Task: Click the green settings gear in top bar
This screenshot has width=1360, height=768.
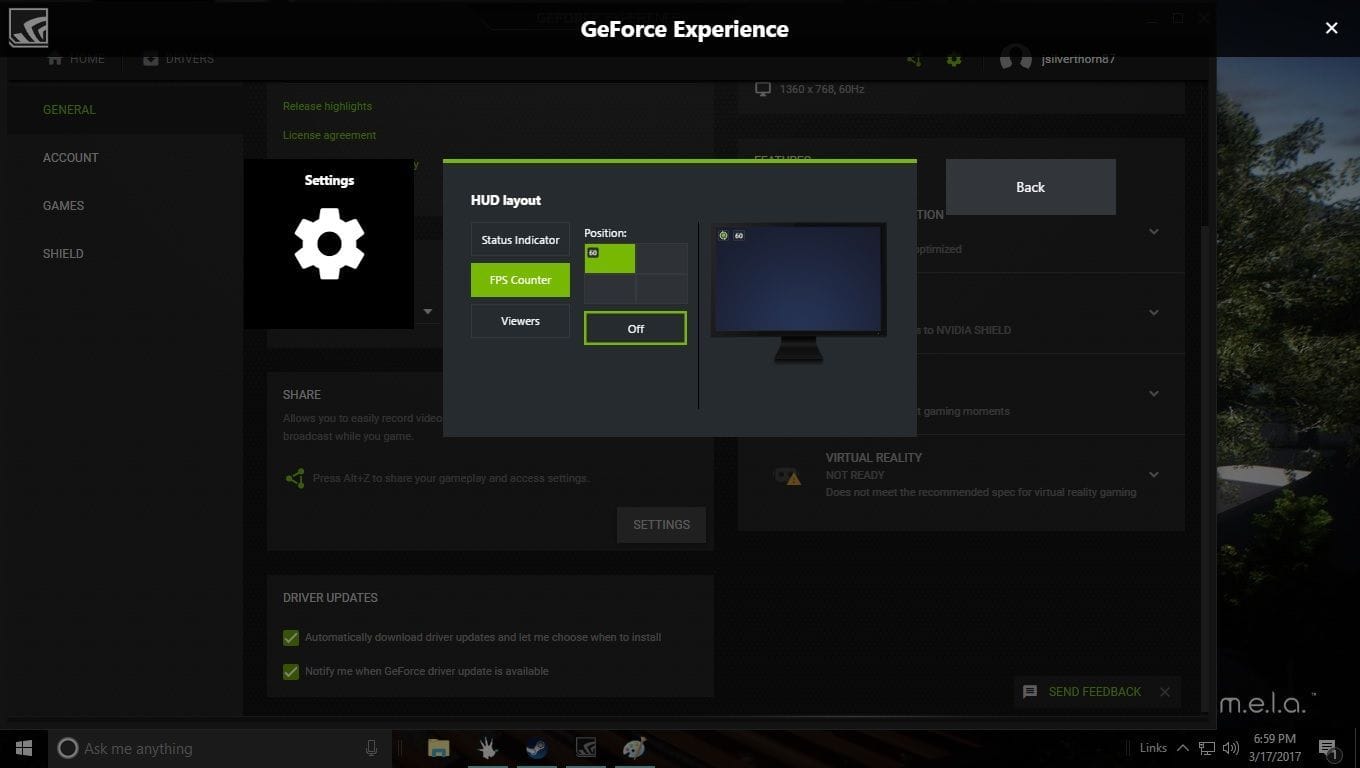Action: (954, 59)
